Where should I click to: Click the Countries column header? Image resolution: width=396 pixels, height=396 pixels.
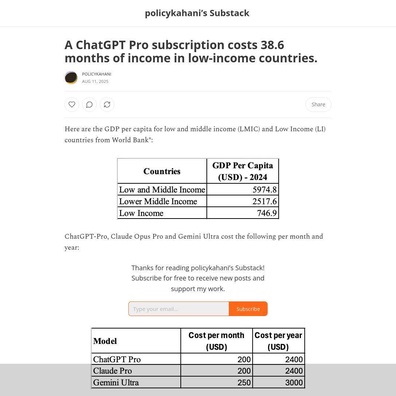pyautogui.click(x=162, y=171)
